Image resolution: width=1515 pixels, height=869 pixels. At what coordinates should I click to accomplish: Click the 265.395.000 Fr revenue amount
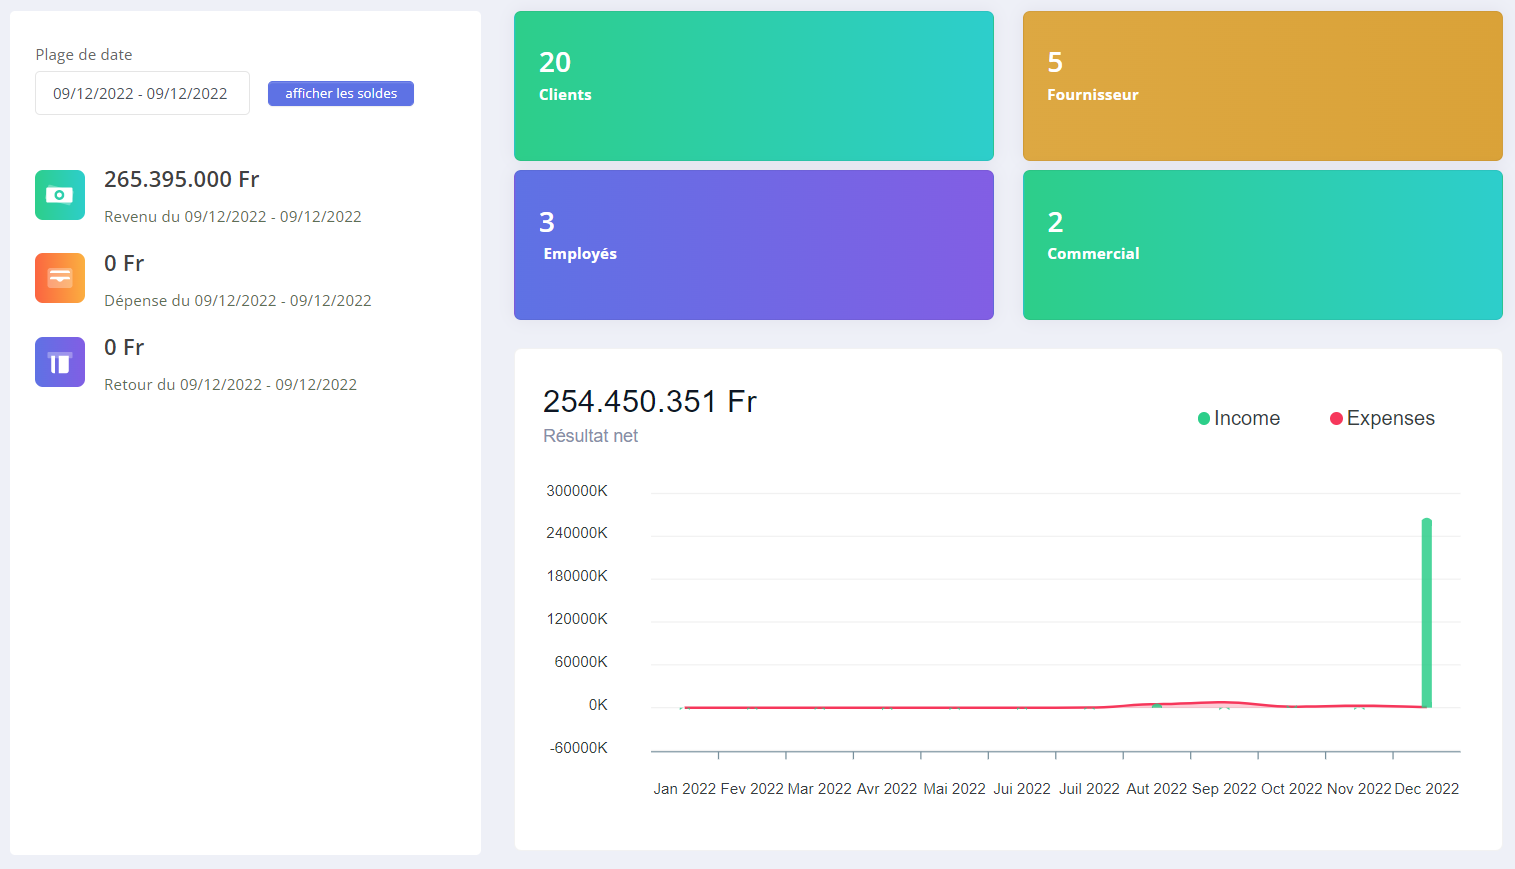point(181,180)
